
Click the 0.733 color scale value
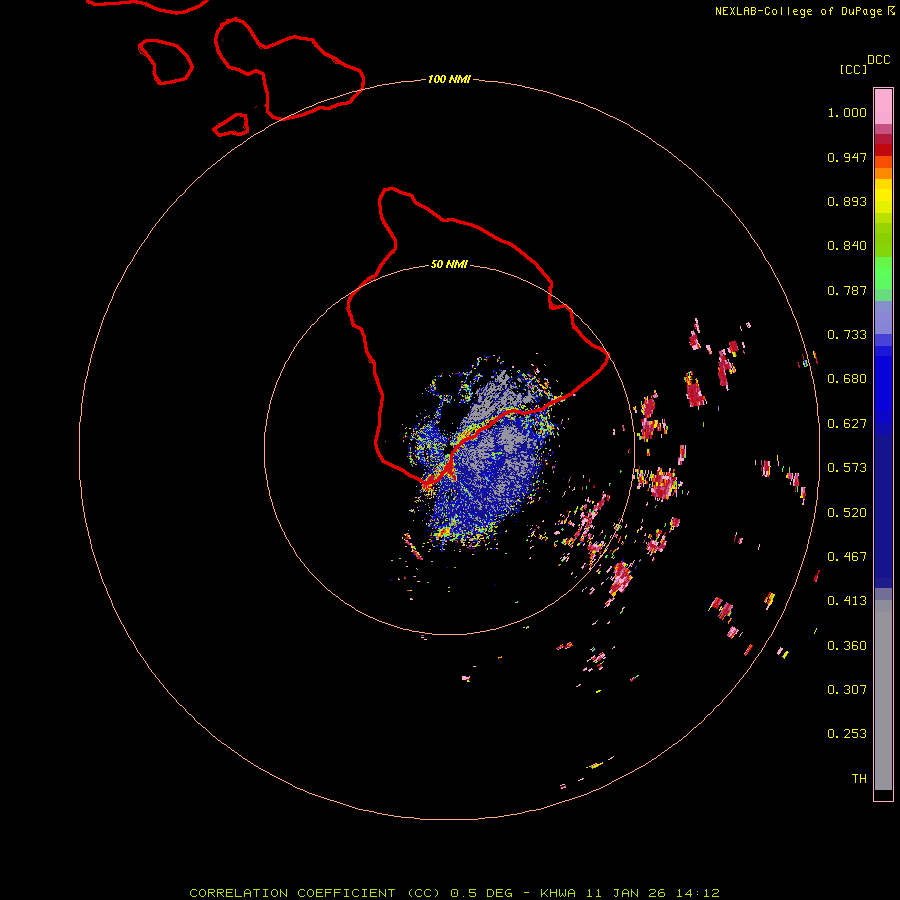[847, 335]
